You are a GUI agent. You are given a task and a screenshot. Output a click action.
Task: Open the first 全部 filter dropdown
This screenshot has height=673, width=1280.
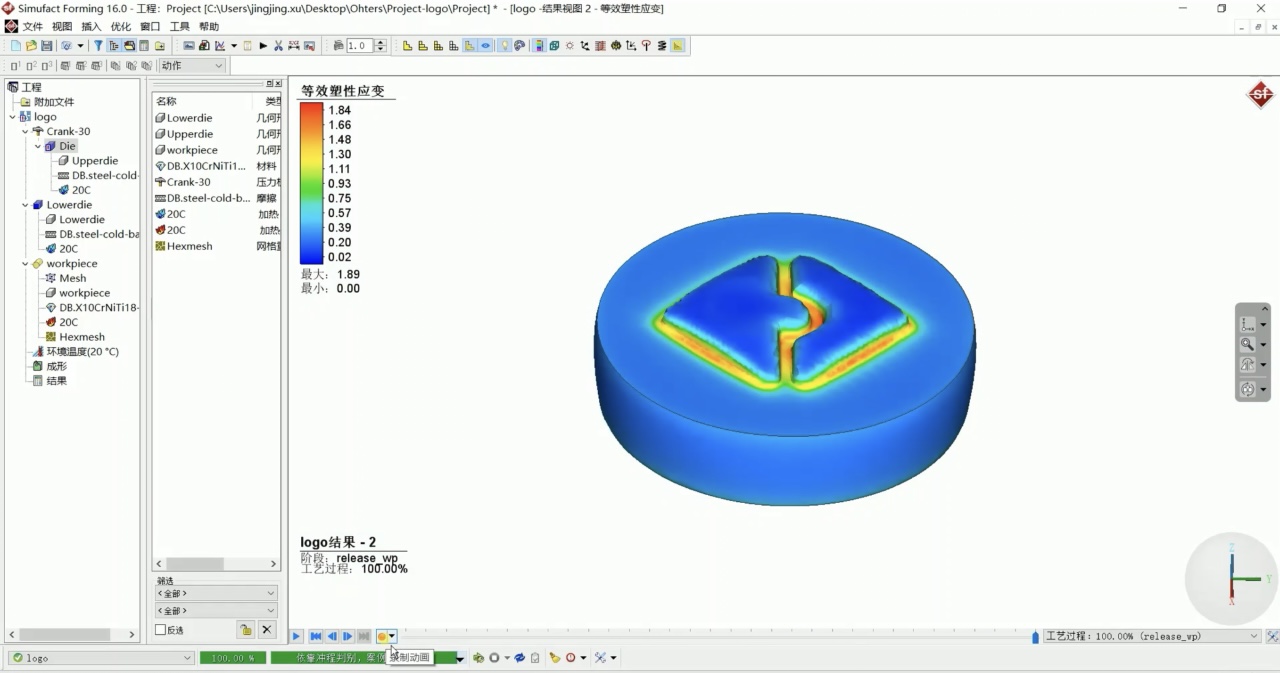click(x=215, y=593)
